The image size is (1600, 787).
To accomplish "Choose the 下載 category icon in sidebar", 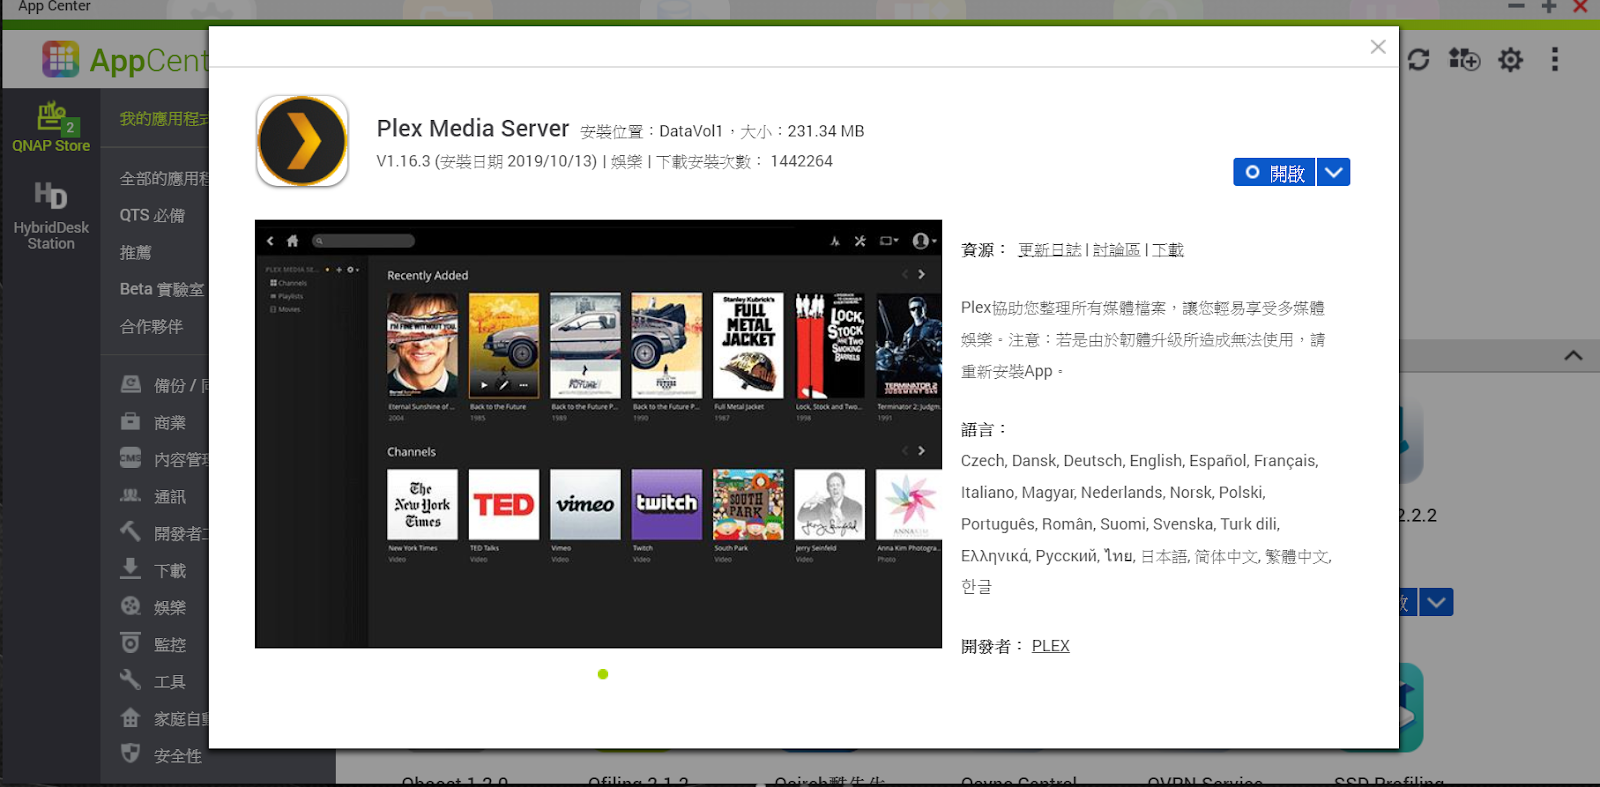I will tap(131, 569).
